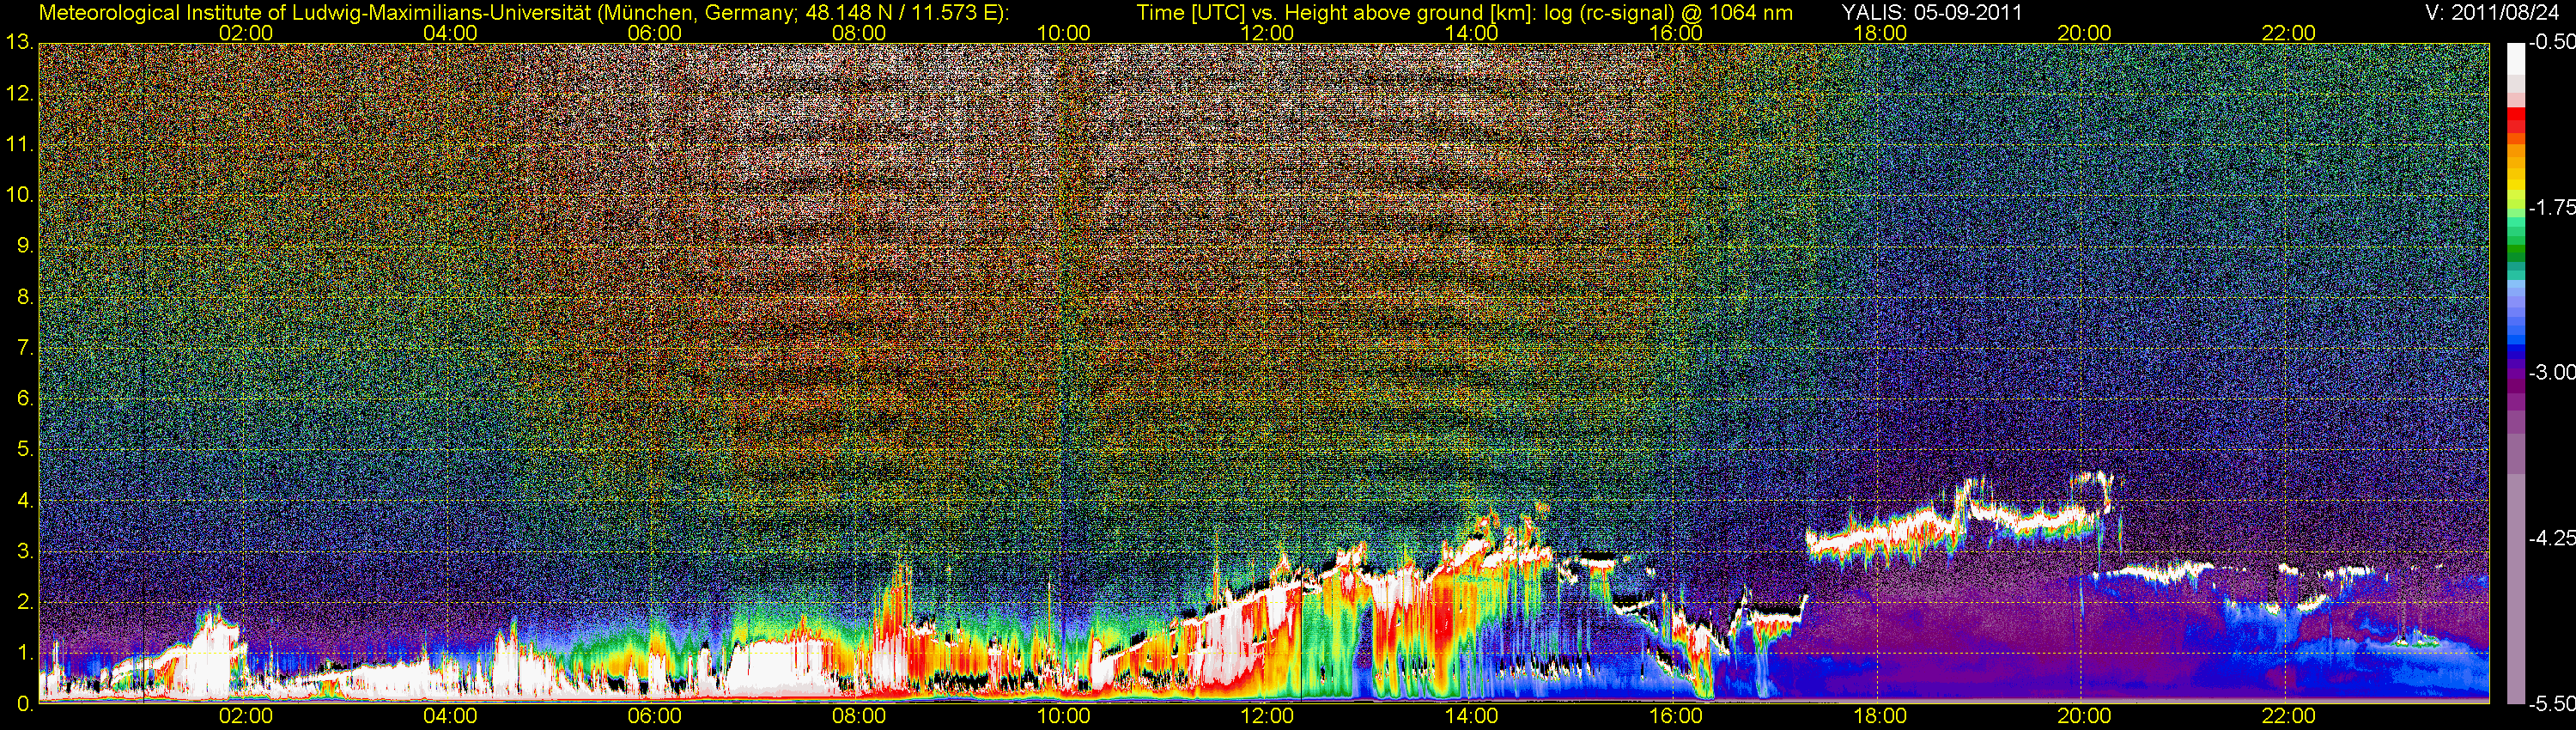
Task: Click the "2." height axis label
Action: click(x=25, y=602)
